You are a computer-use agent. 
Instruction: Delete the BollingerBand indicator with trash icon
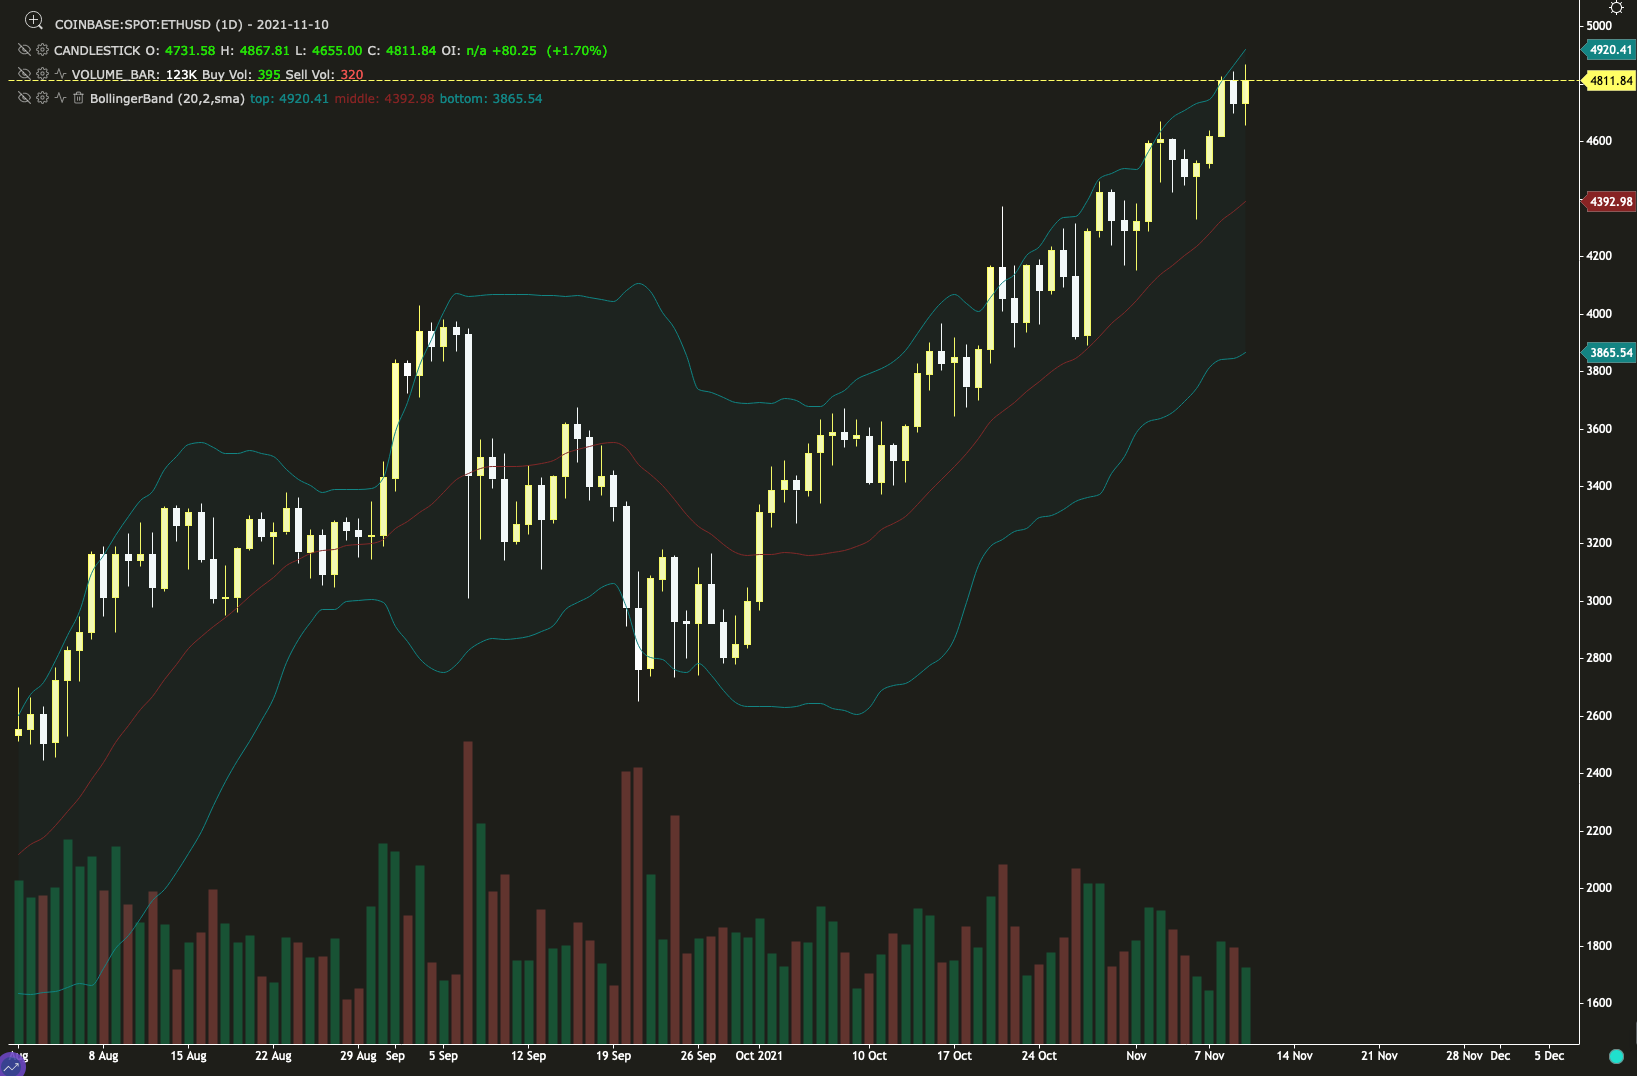click(x=78, y=98)
